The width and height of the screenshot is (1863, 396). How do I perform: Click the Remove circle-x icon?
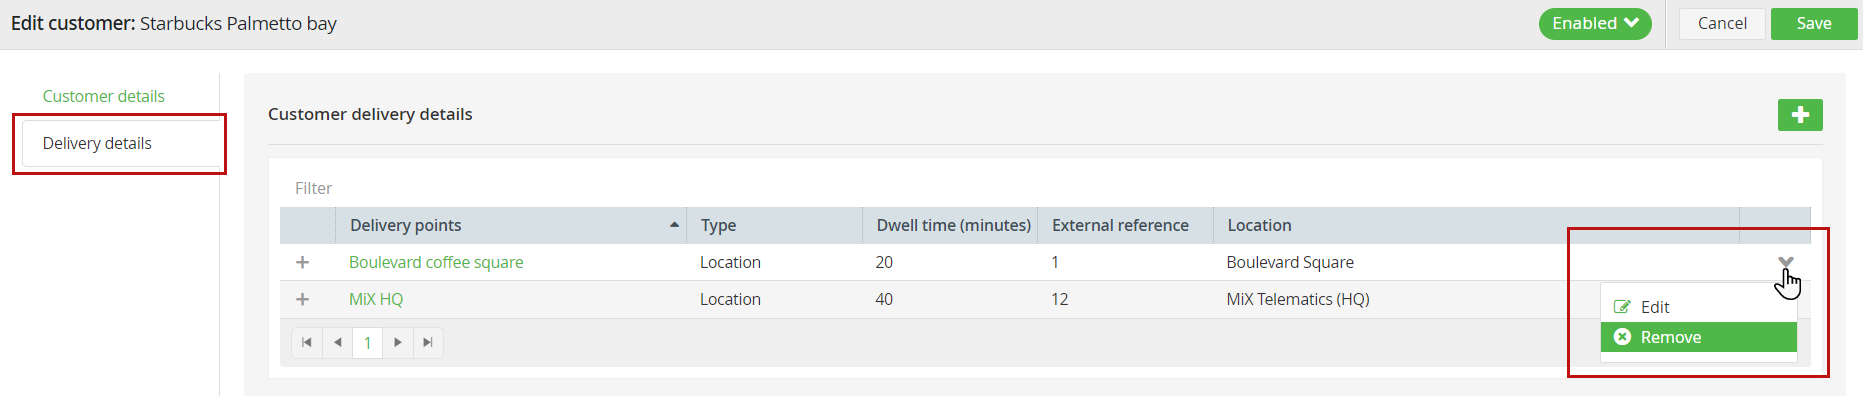pyautogui.click(x=1623, y=337)
